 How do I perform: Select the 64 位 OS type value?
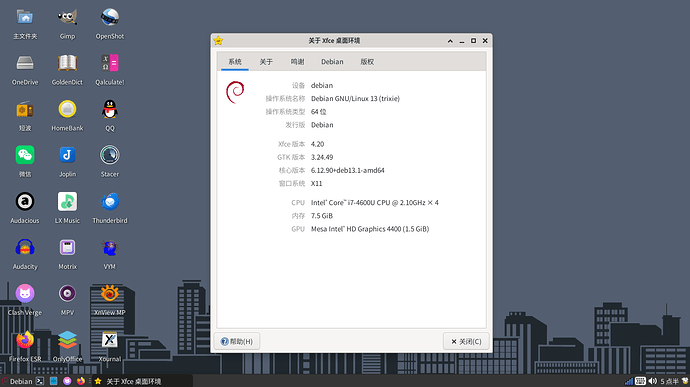tap(319, 112)
